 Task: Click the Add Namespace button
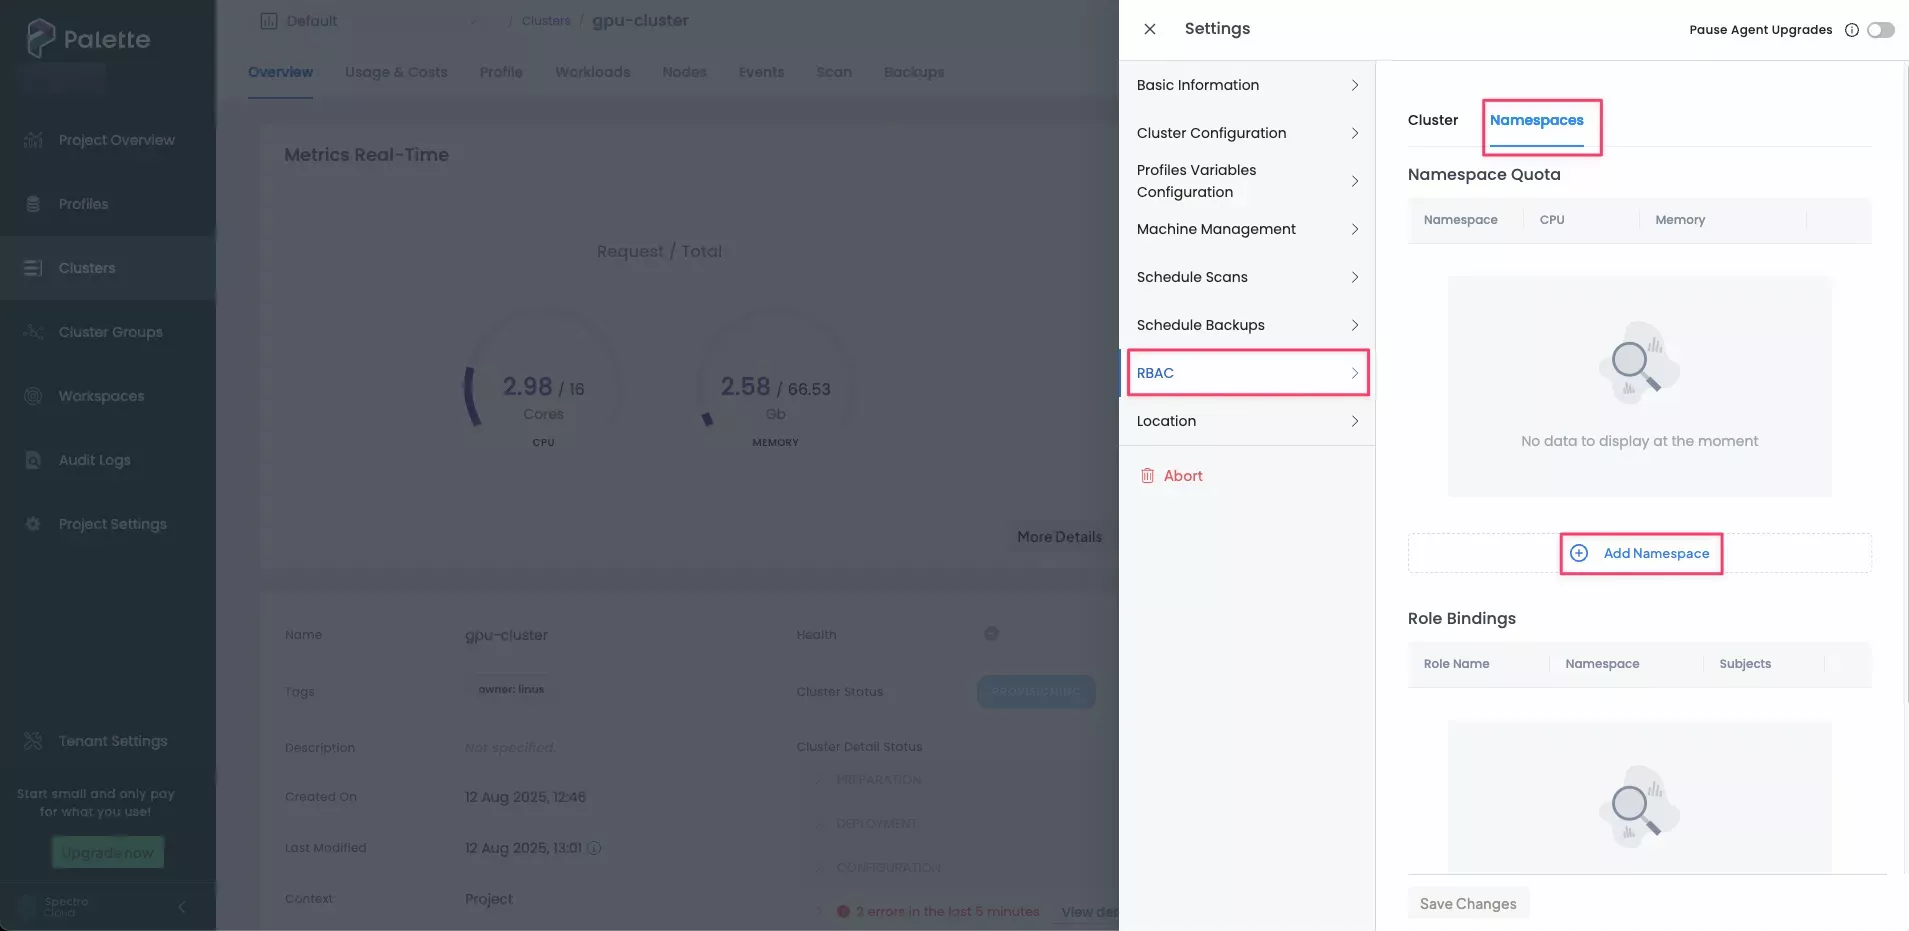coord(1639,553)
